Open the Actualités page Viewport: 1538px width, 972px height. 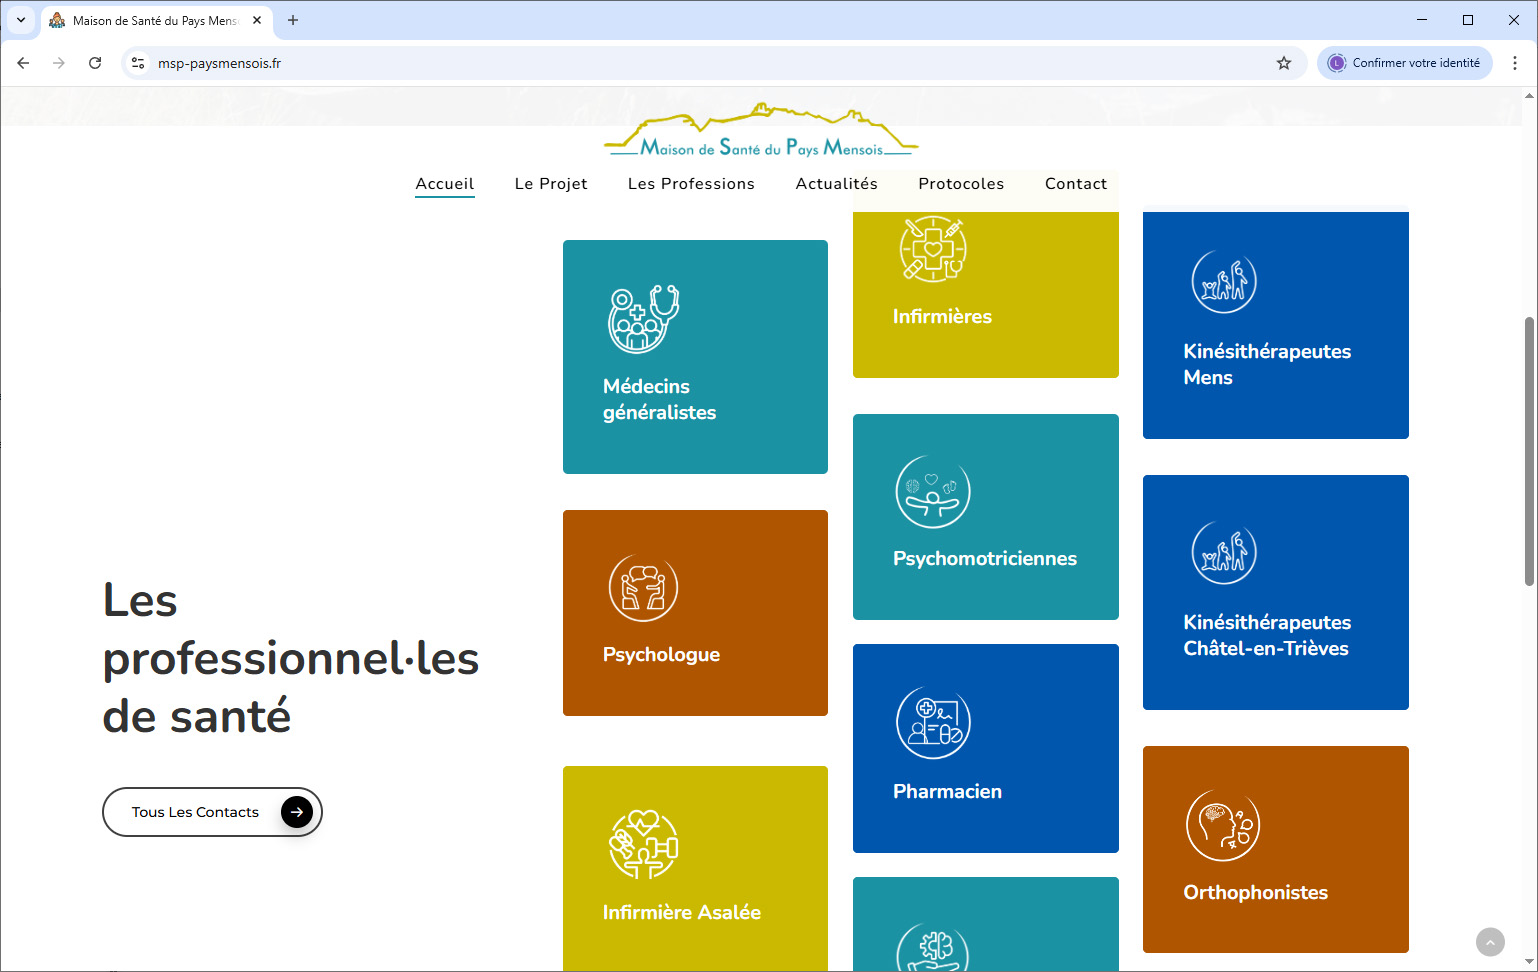point(836,184)
